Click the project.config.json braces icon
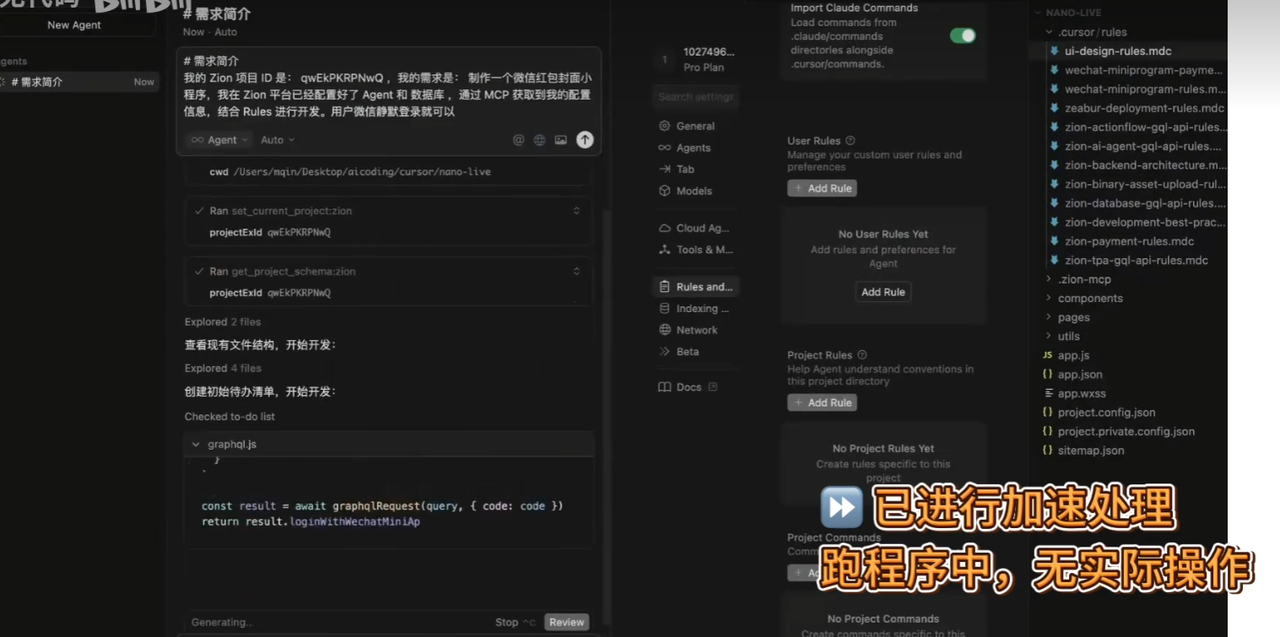 tap(1047, 412)
